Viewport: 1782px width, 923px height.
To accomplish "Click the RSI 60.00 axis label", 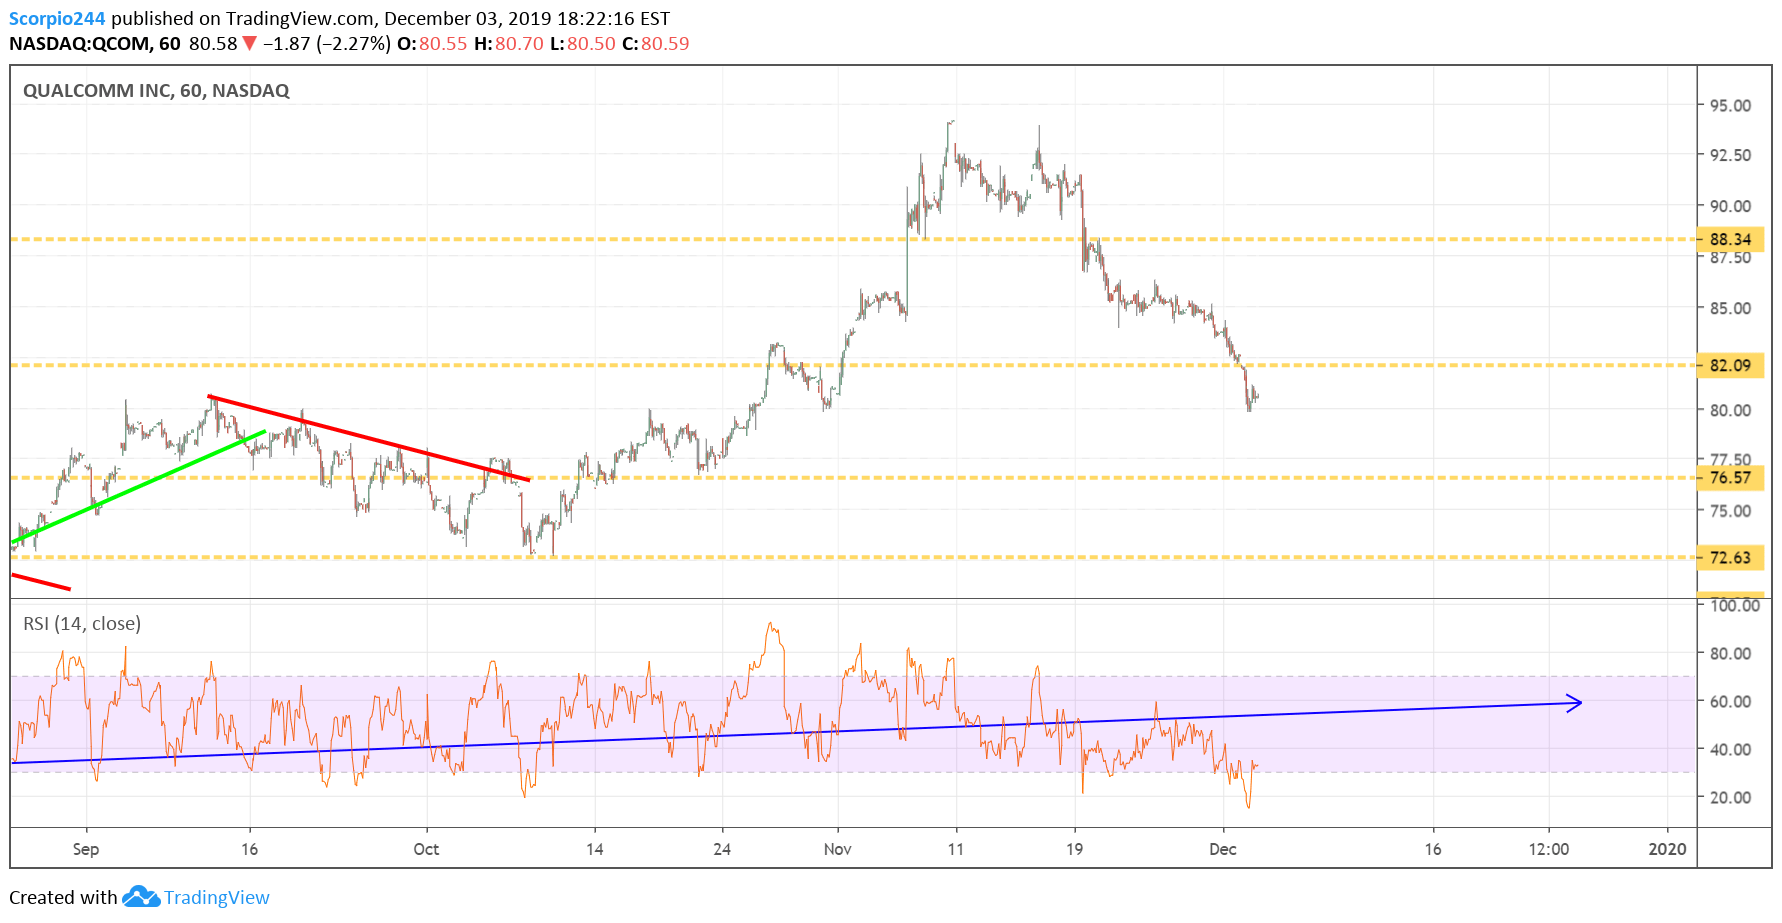I will [1730, 701].
